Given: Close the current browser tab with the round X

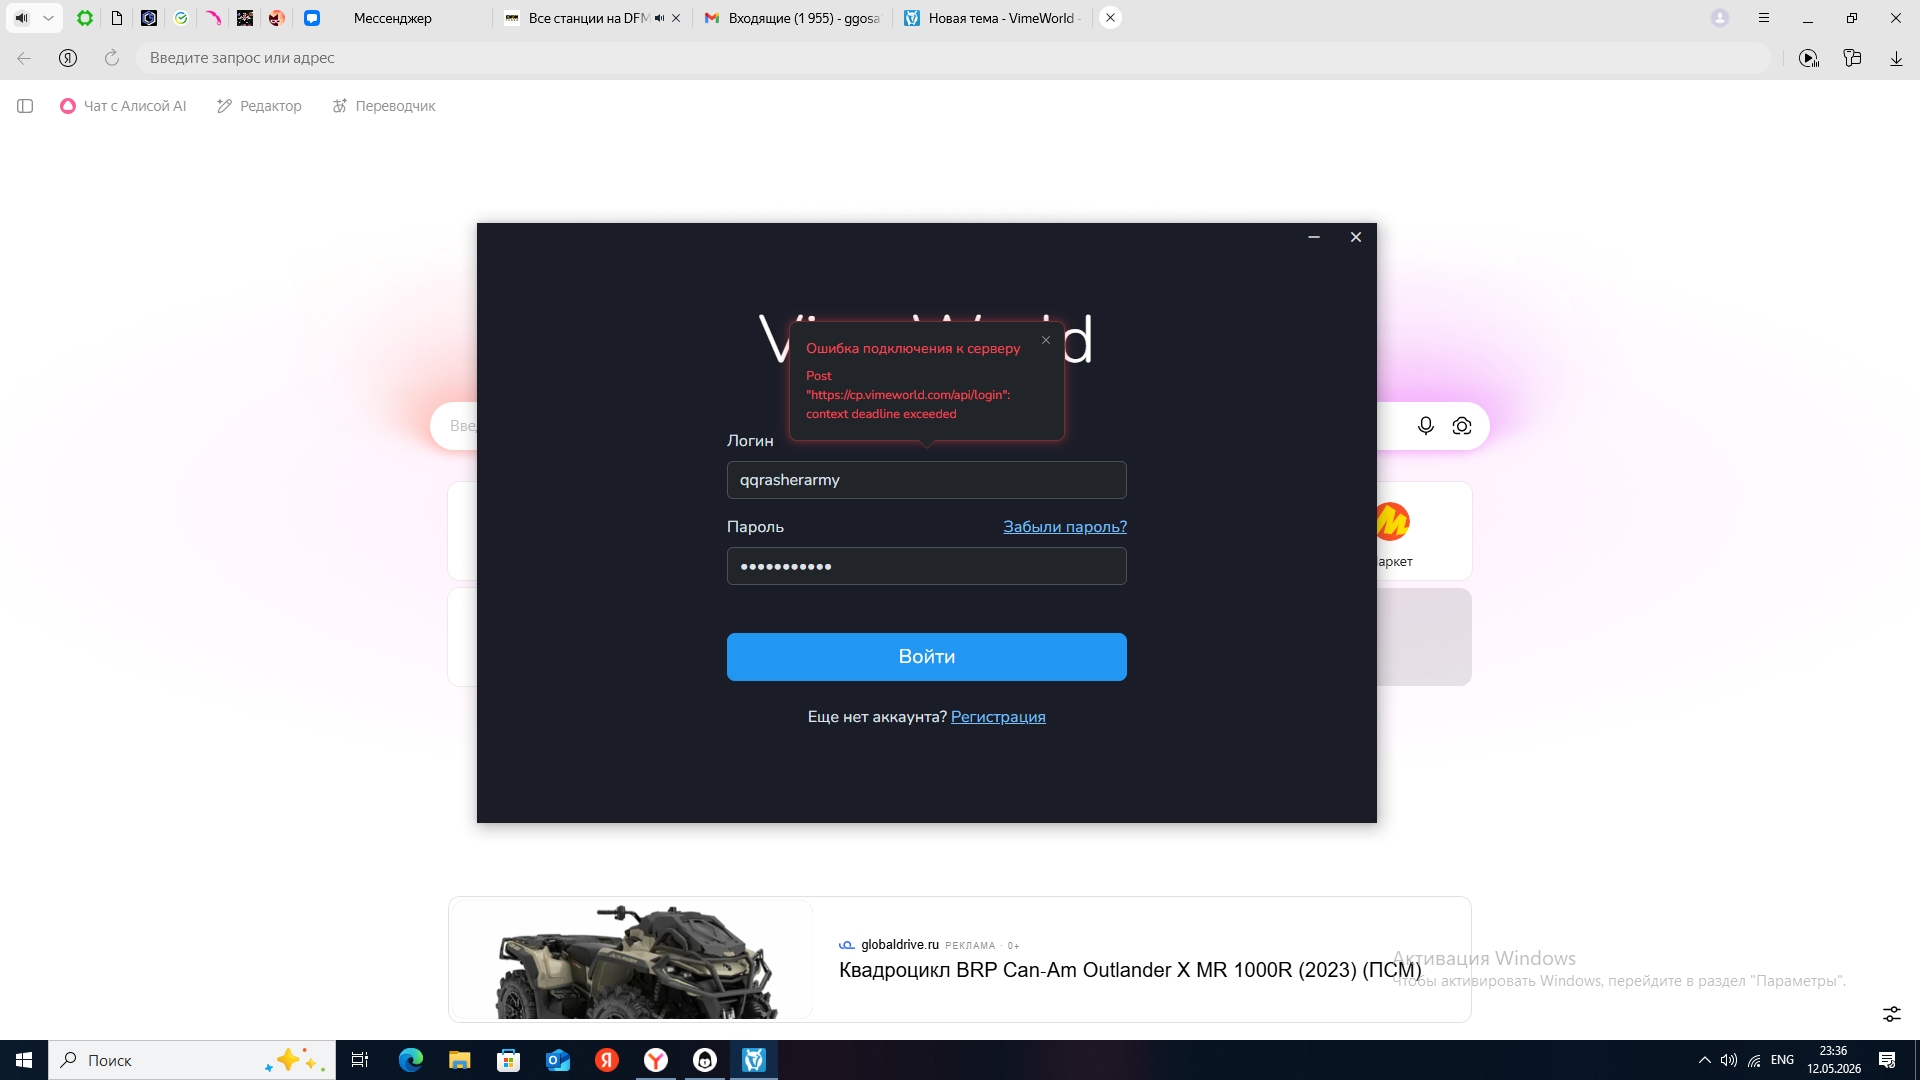Looking at the screenshot, I should click(x=1110, y=18).
